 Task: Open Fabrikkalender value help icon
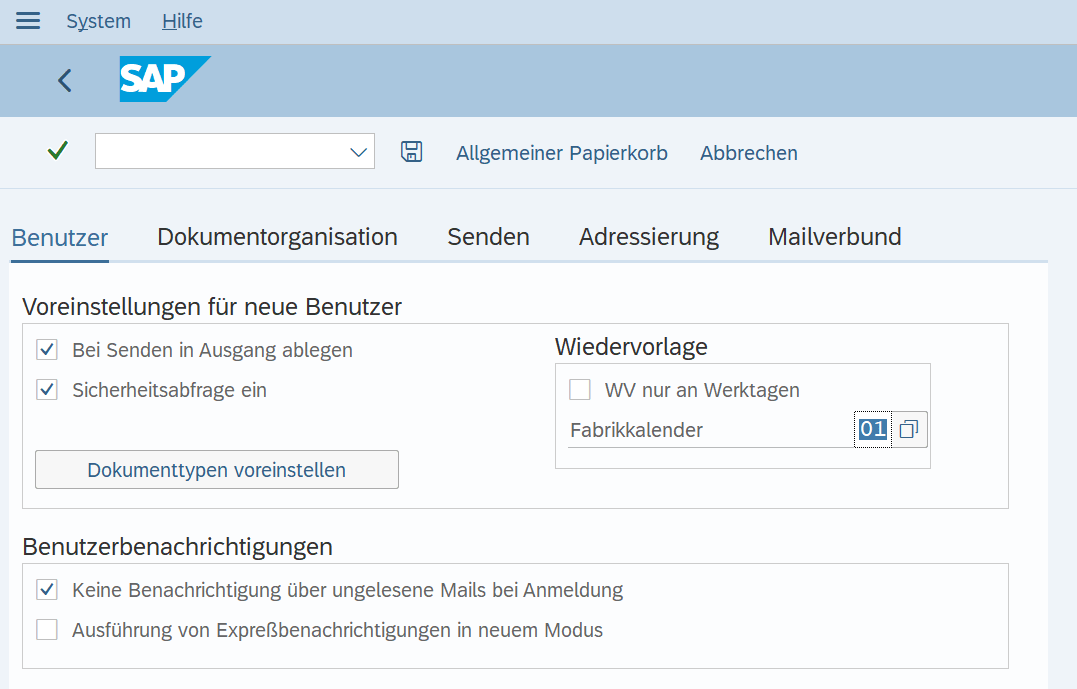(x=909, y=429)
